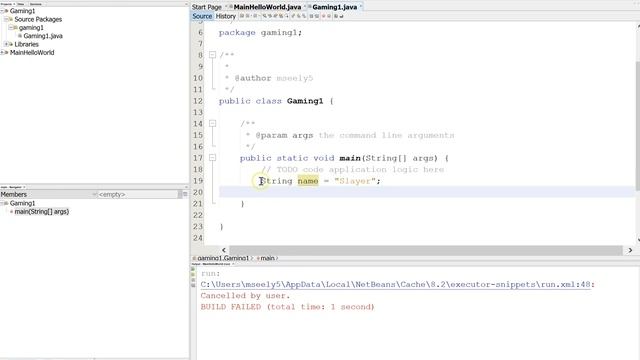Select the MainHelloWorld project
This screenshot has height=360, width=640.
(x=32, y=52)
